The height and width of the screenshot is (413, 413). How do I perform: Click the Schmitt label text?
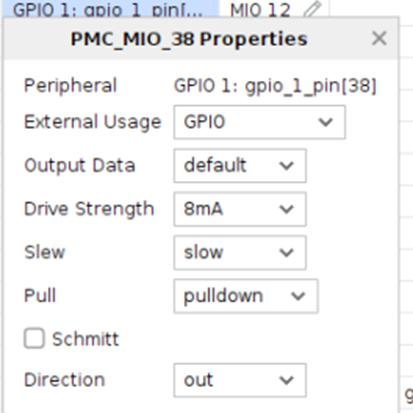(x=85, y=339)
